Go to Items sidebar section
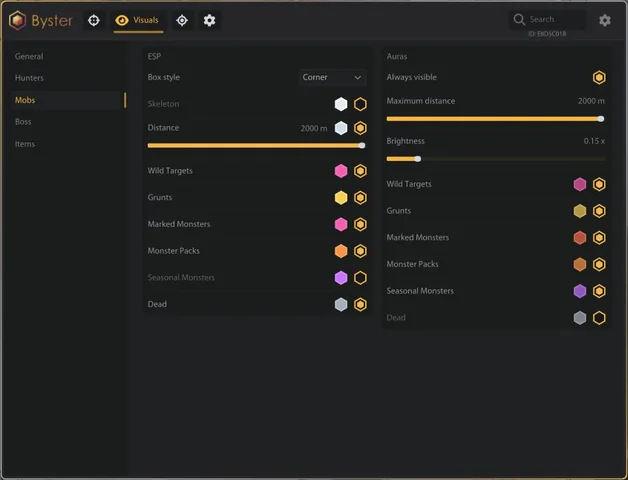The width and height of the screenshot is (628, 480). [25, 144]
